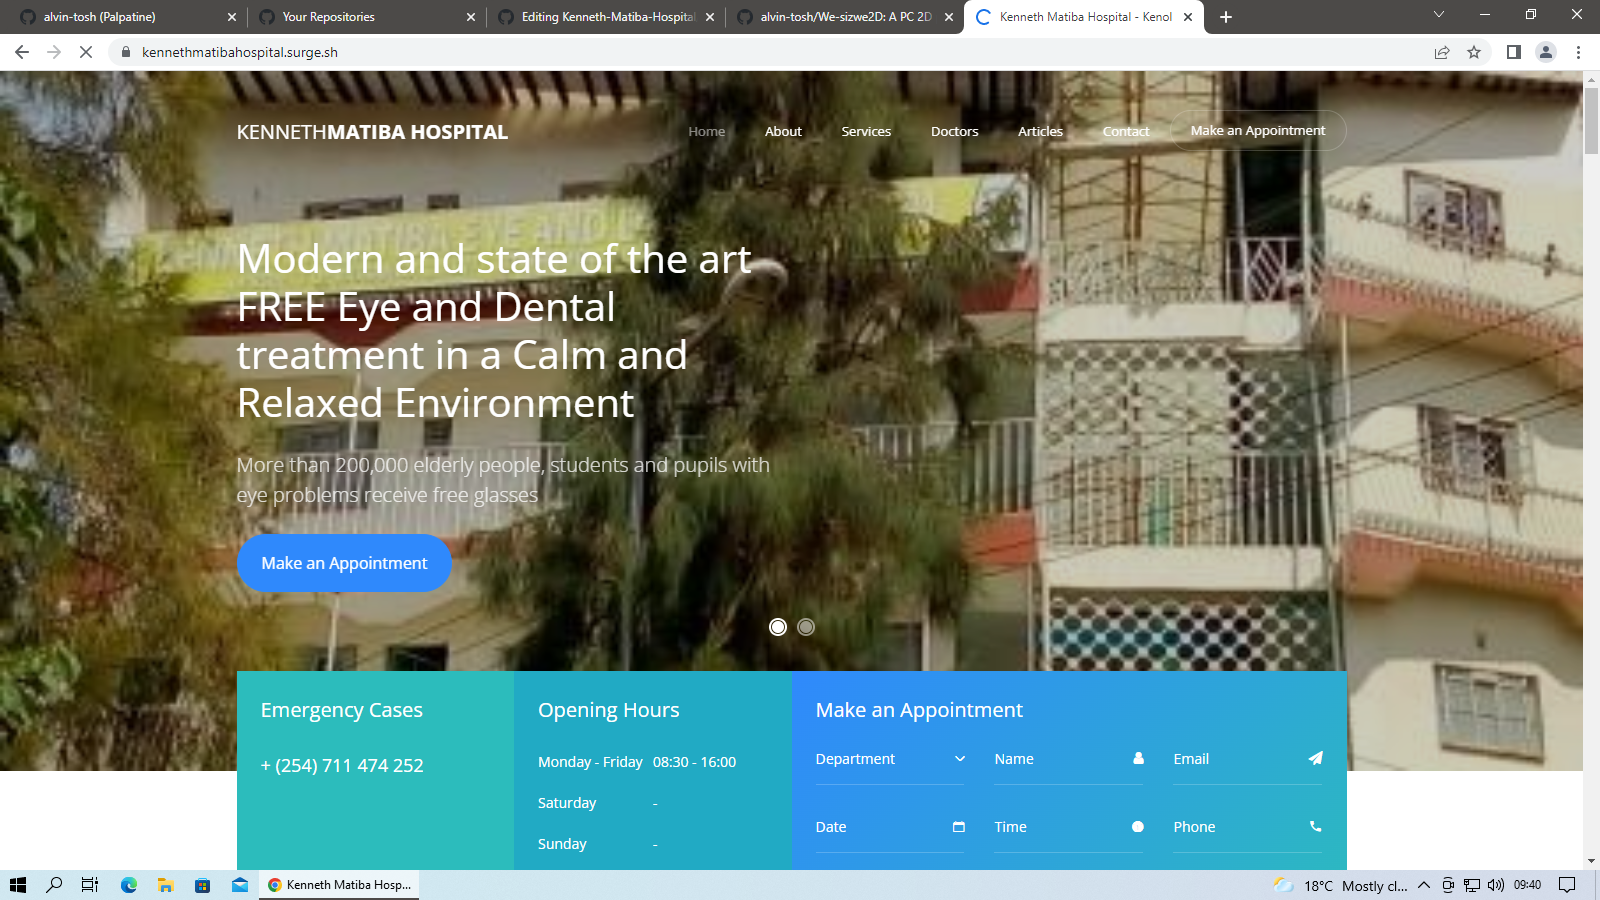Screen dimensions: 1600x900
Task: Click the calendar icon in Date field
Action: [x=959, y=826]
